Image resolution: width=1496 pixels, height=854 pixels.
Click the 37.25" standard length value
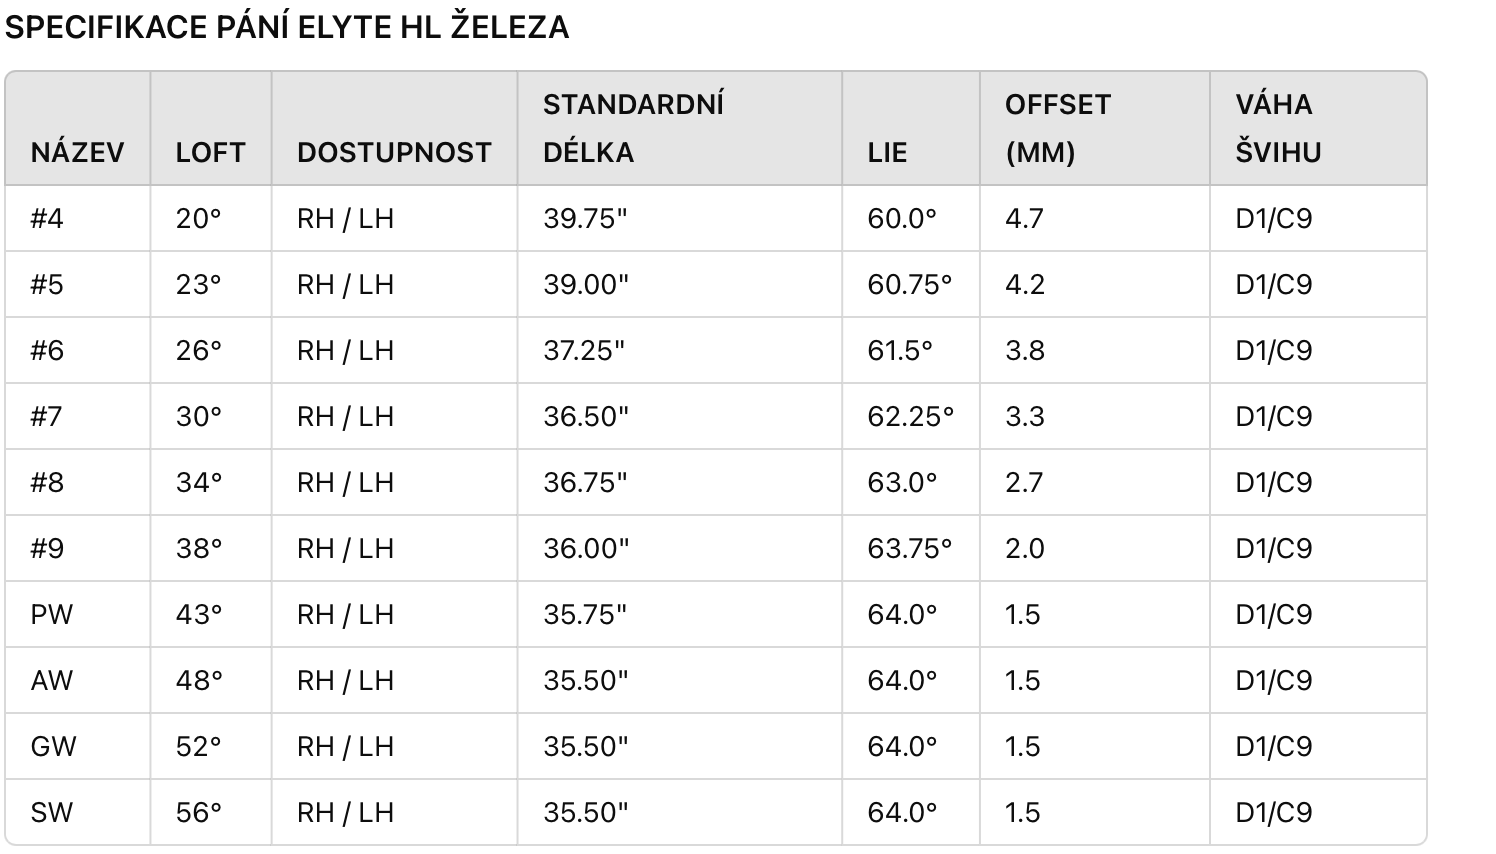584,350
